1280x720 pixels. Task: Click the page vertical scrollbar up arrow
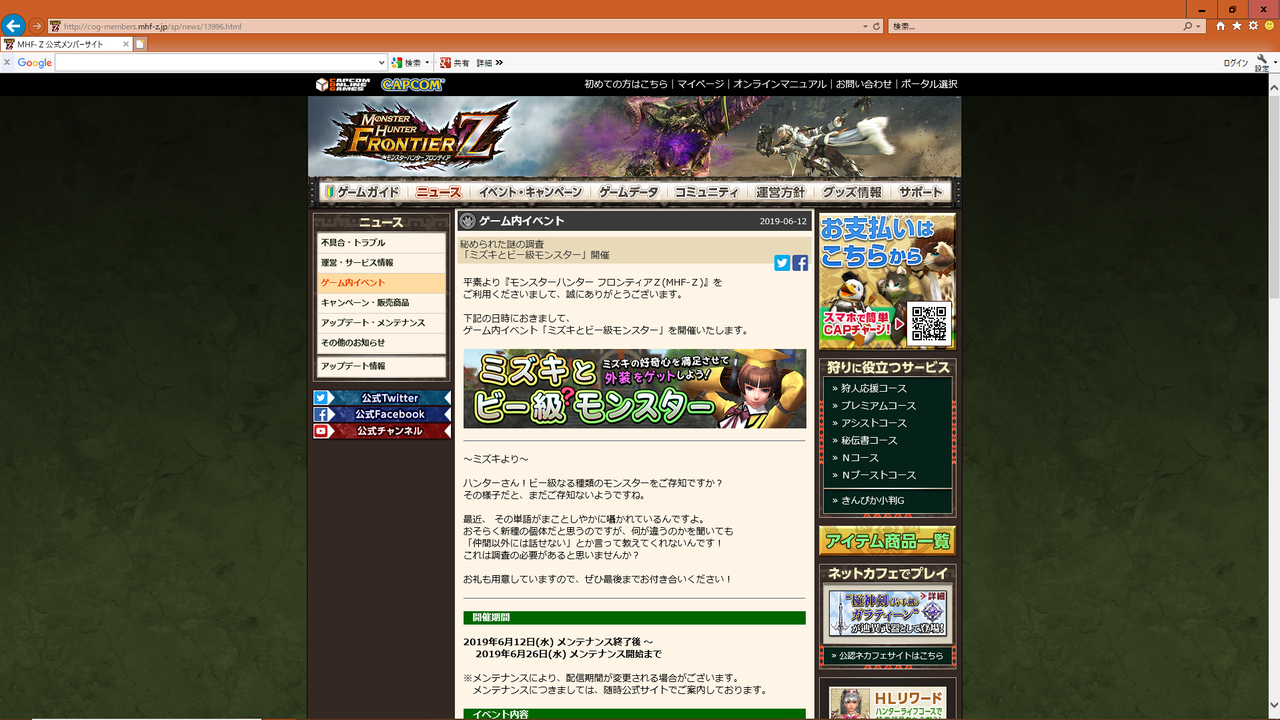point(1273,88)
